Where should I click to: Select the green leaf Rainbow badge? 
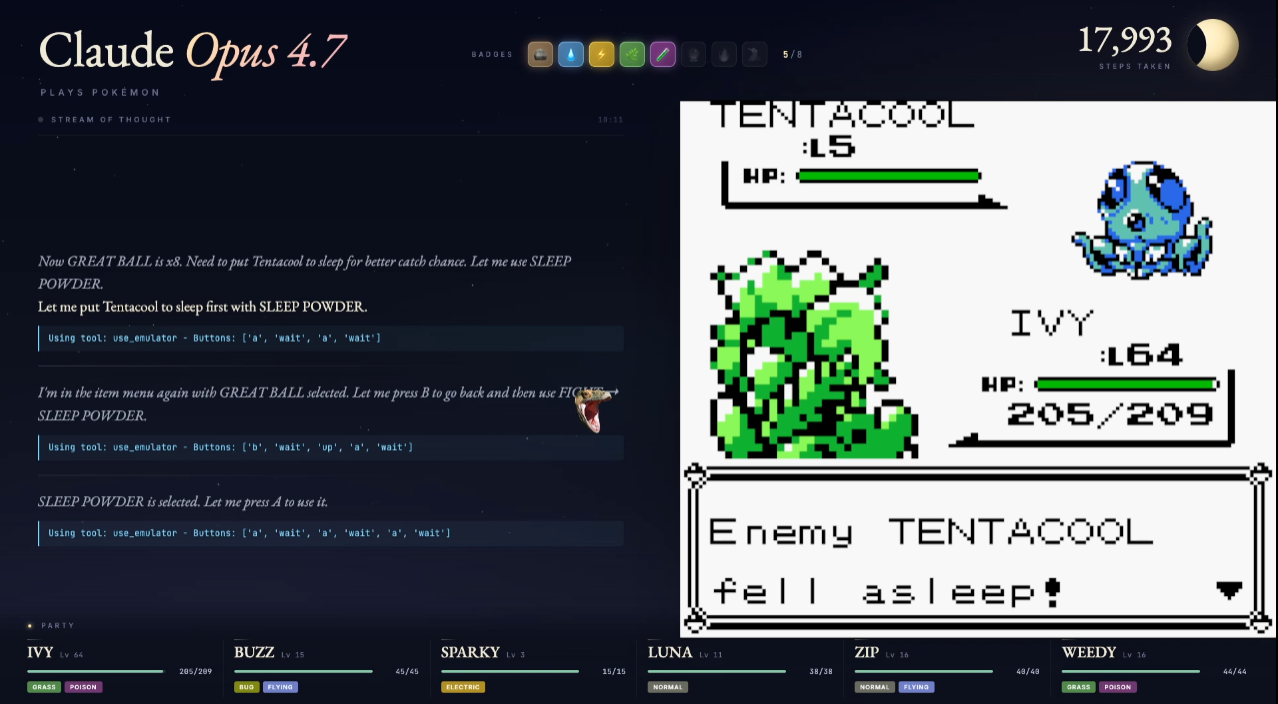click(632, 54)
